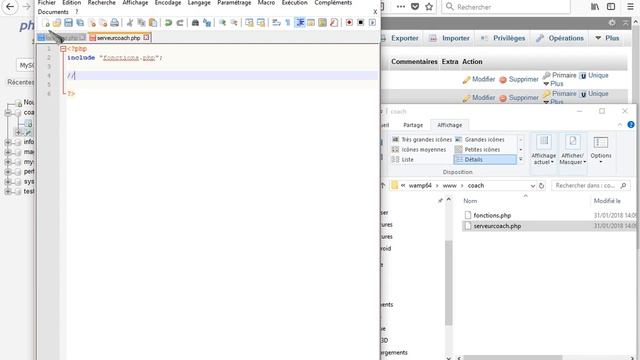Undo the last edit in Notepad++

tap(168, 23)
